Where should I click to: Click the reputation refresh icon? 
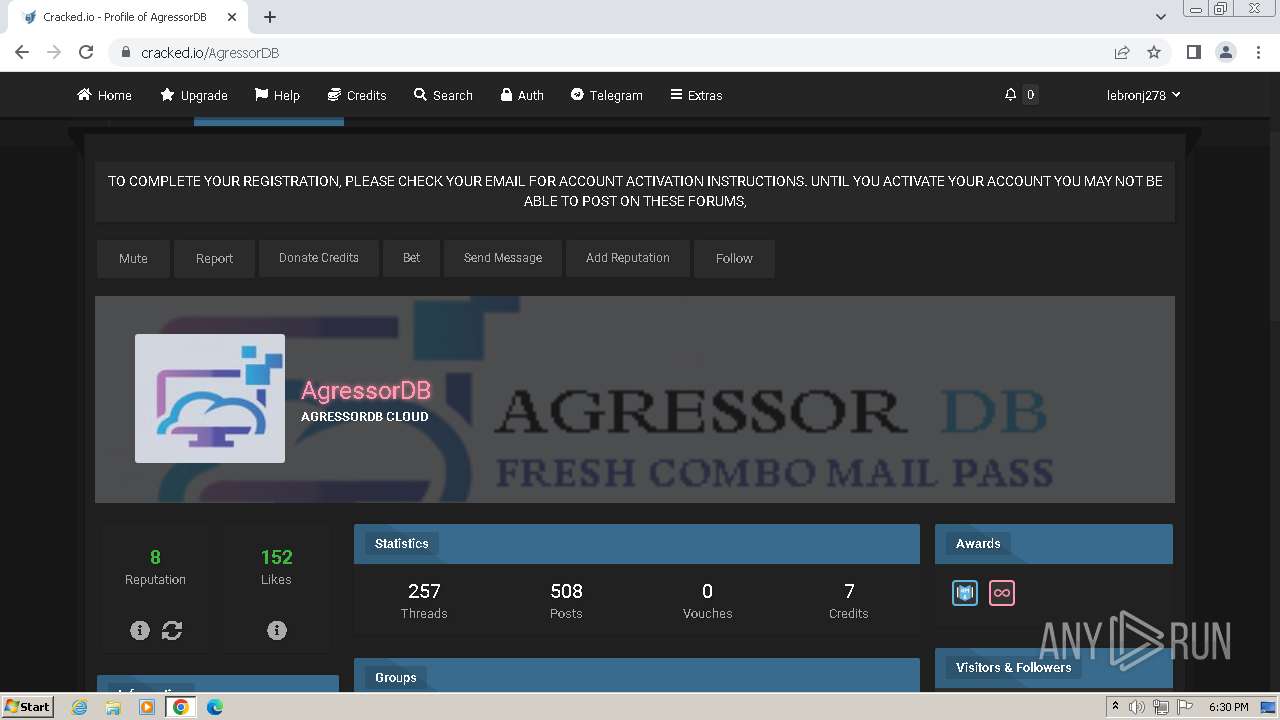(x=172, y=630)
